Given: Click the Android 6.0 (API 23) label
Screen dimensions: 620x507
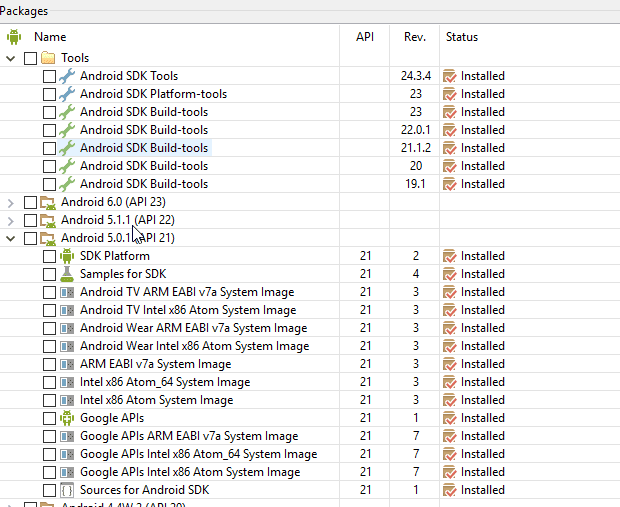Looking at the screenshot, I should 113,202.
